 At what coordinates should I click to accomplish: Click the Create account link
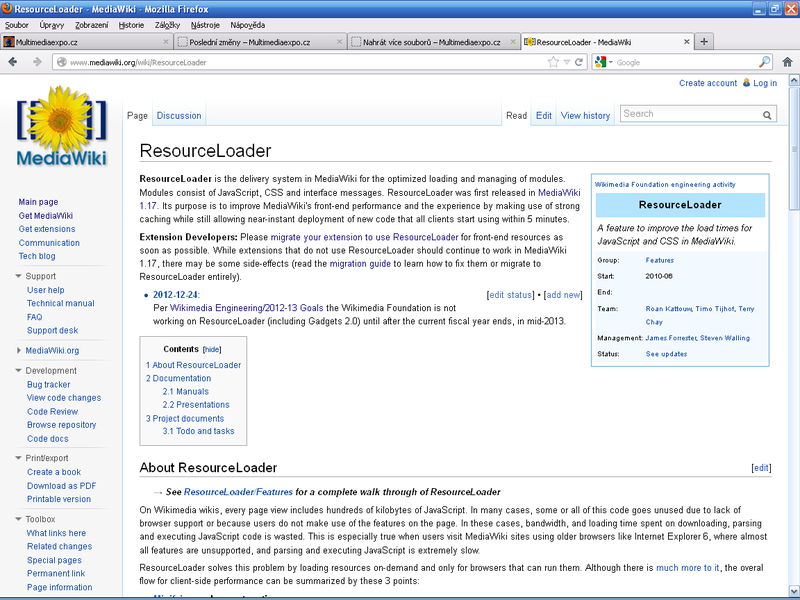pos(708,83)
